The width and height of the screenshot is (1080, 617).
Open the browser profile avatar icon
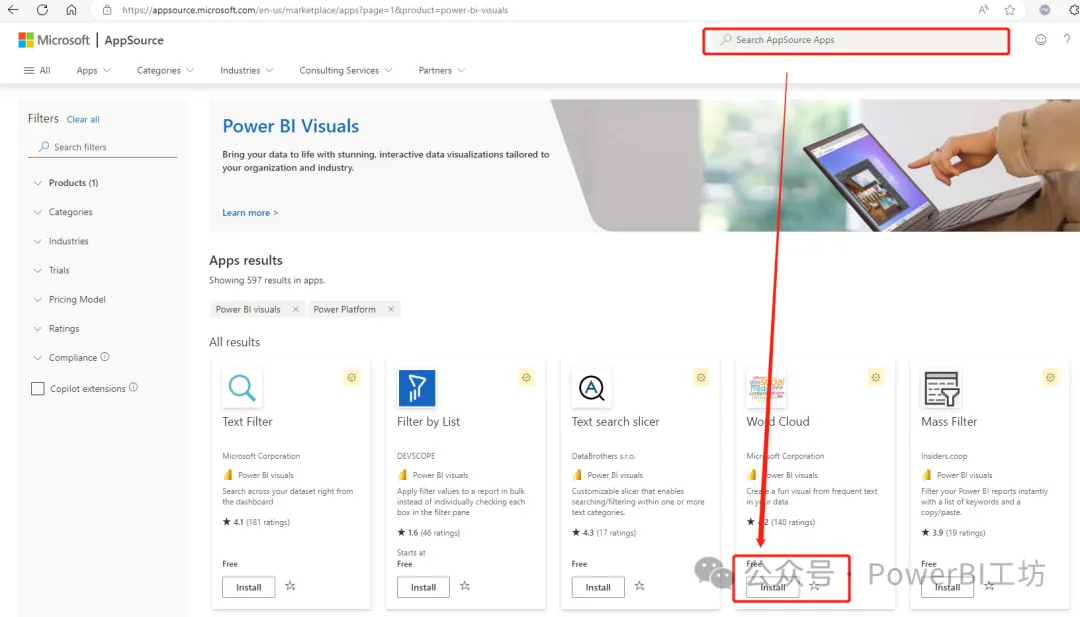1045,10
